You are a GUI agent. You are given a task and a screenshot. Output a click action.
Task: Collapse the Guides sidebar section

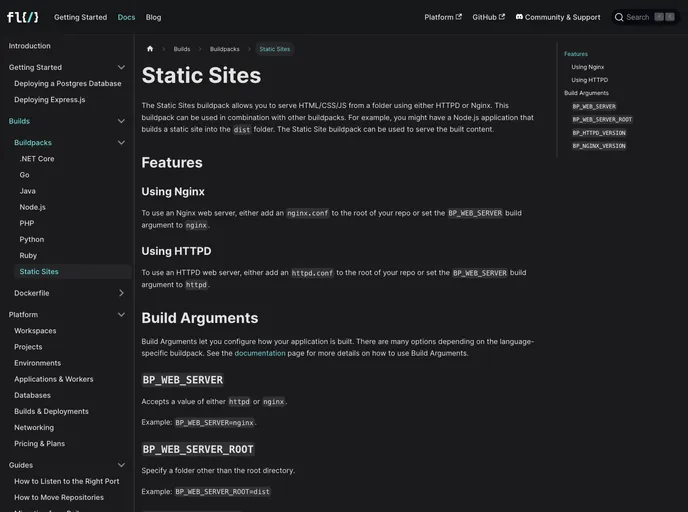pos(121,465)
